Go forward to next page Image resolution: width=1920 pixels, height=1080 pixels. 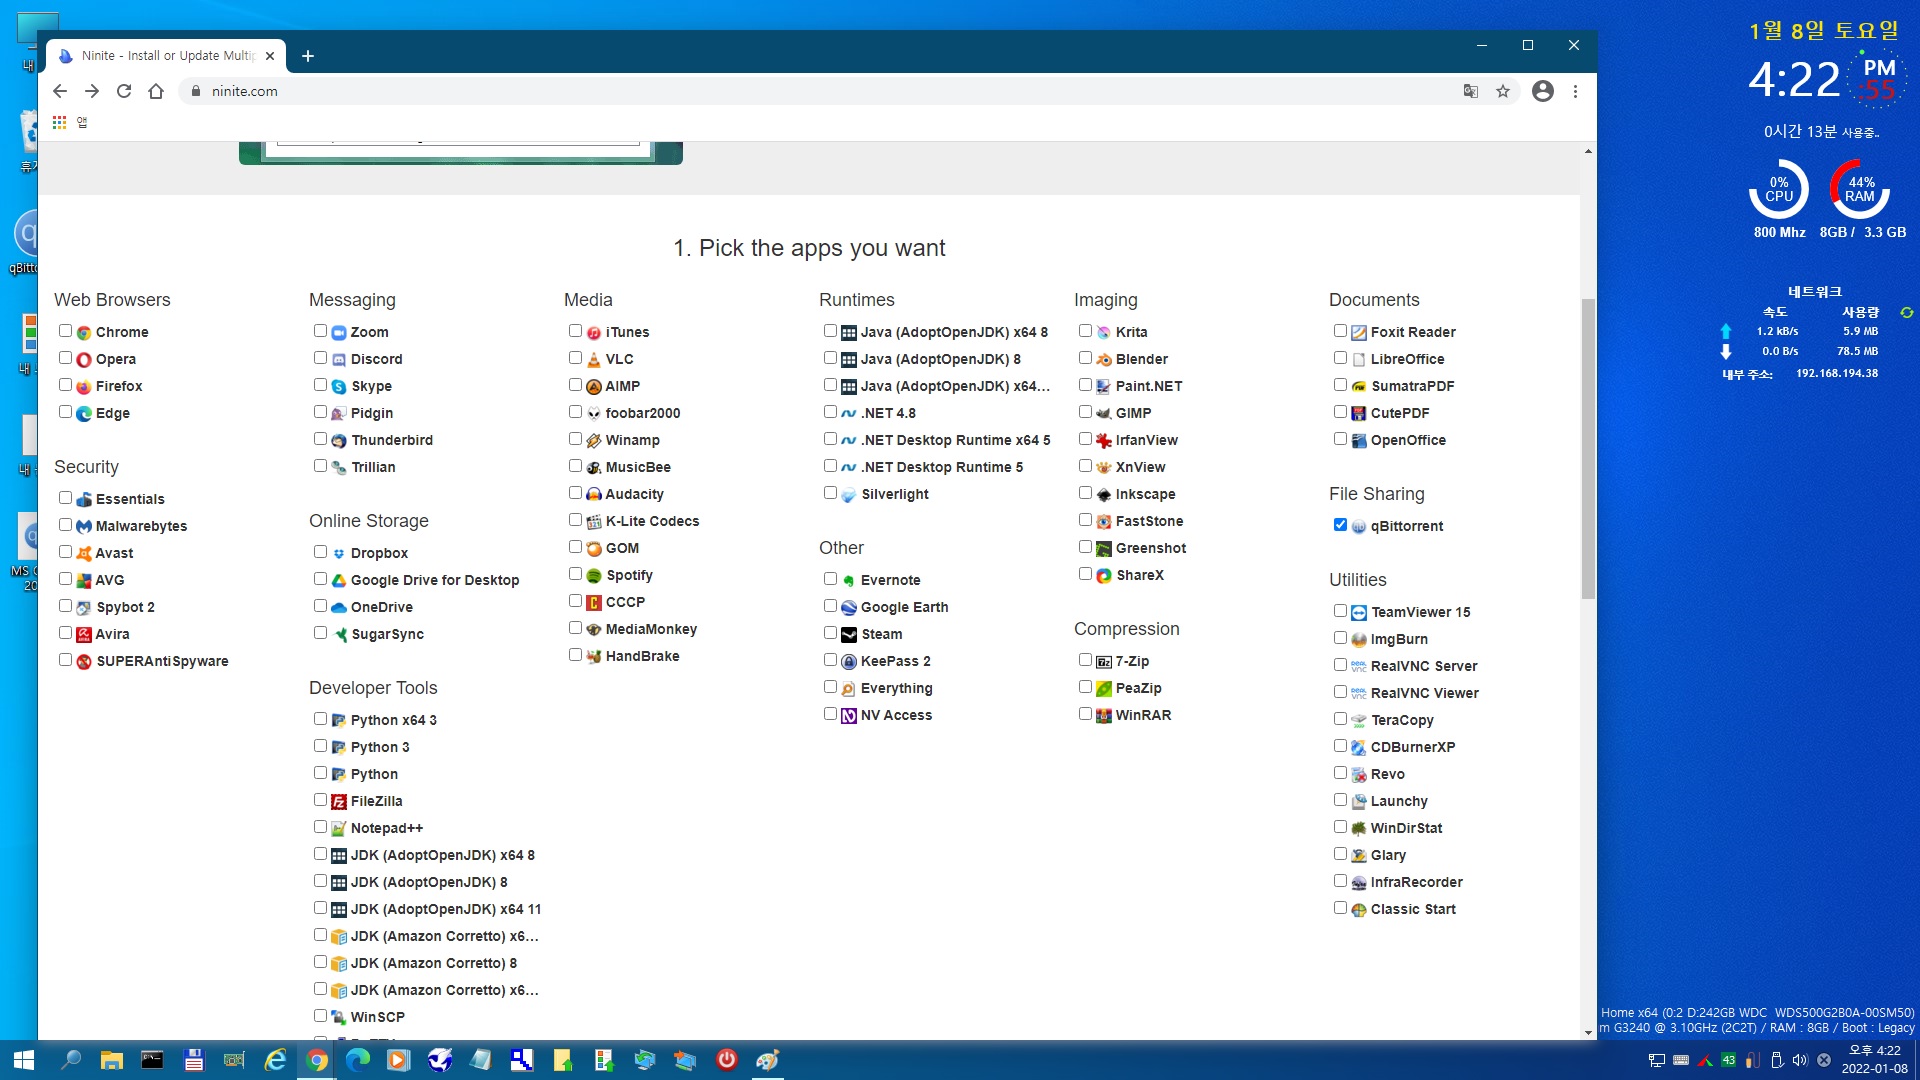tap(92, 91)
